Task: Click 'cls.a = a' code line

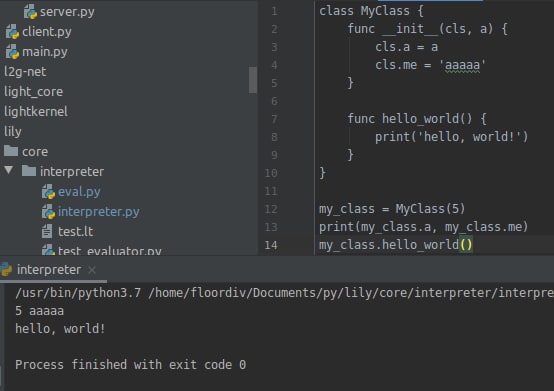Action: coord(406,47)
